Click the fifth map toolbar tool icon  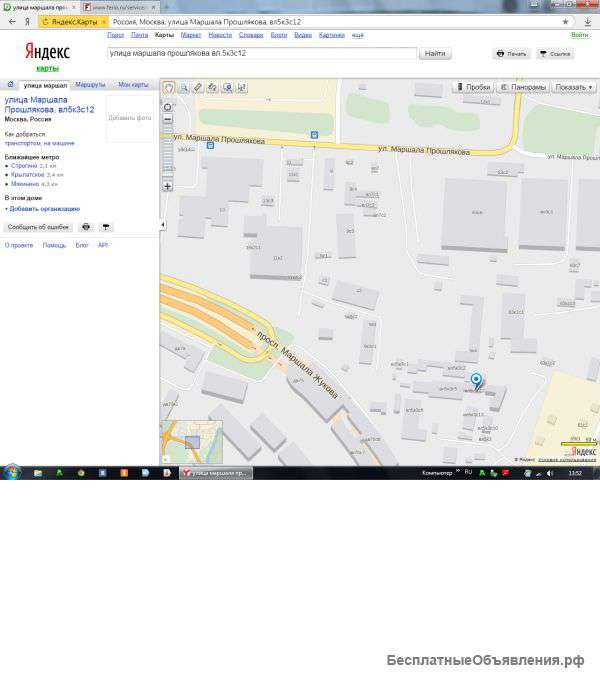227,88
